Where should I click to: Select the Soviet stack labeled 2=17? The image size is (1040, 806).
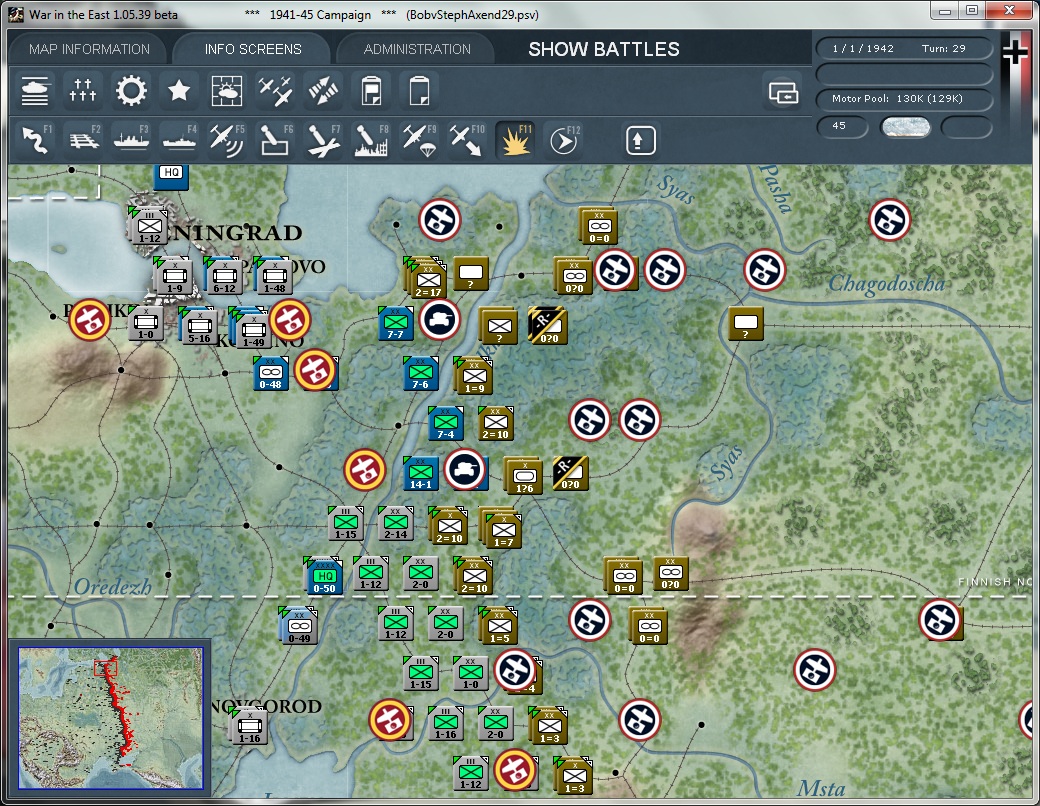coord(427,279)
